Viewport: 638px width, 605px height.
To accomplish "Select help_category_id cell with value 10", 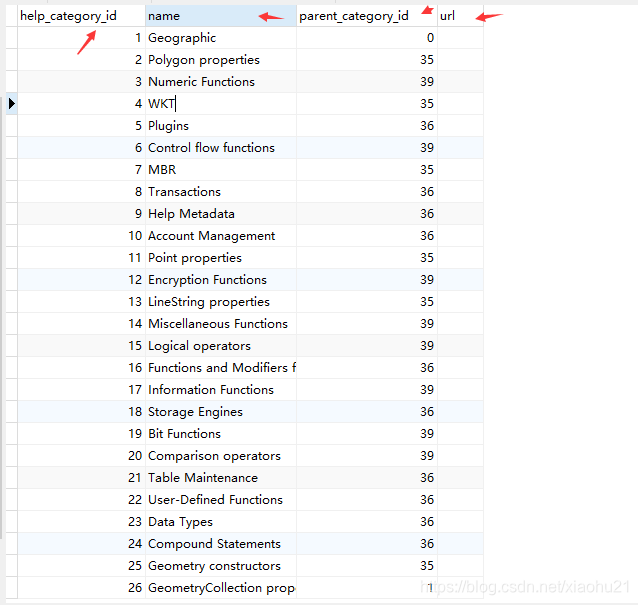I will click(x=81, y=236).
